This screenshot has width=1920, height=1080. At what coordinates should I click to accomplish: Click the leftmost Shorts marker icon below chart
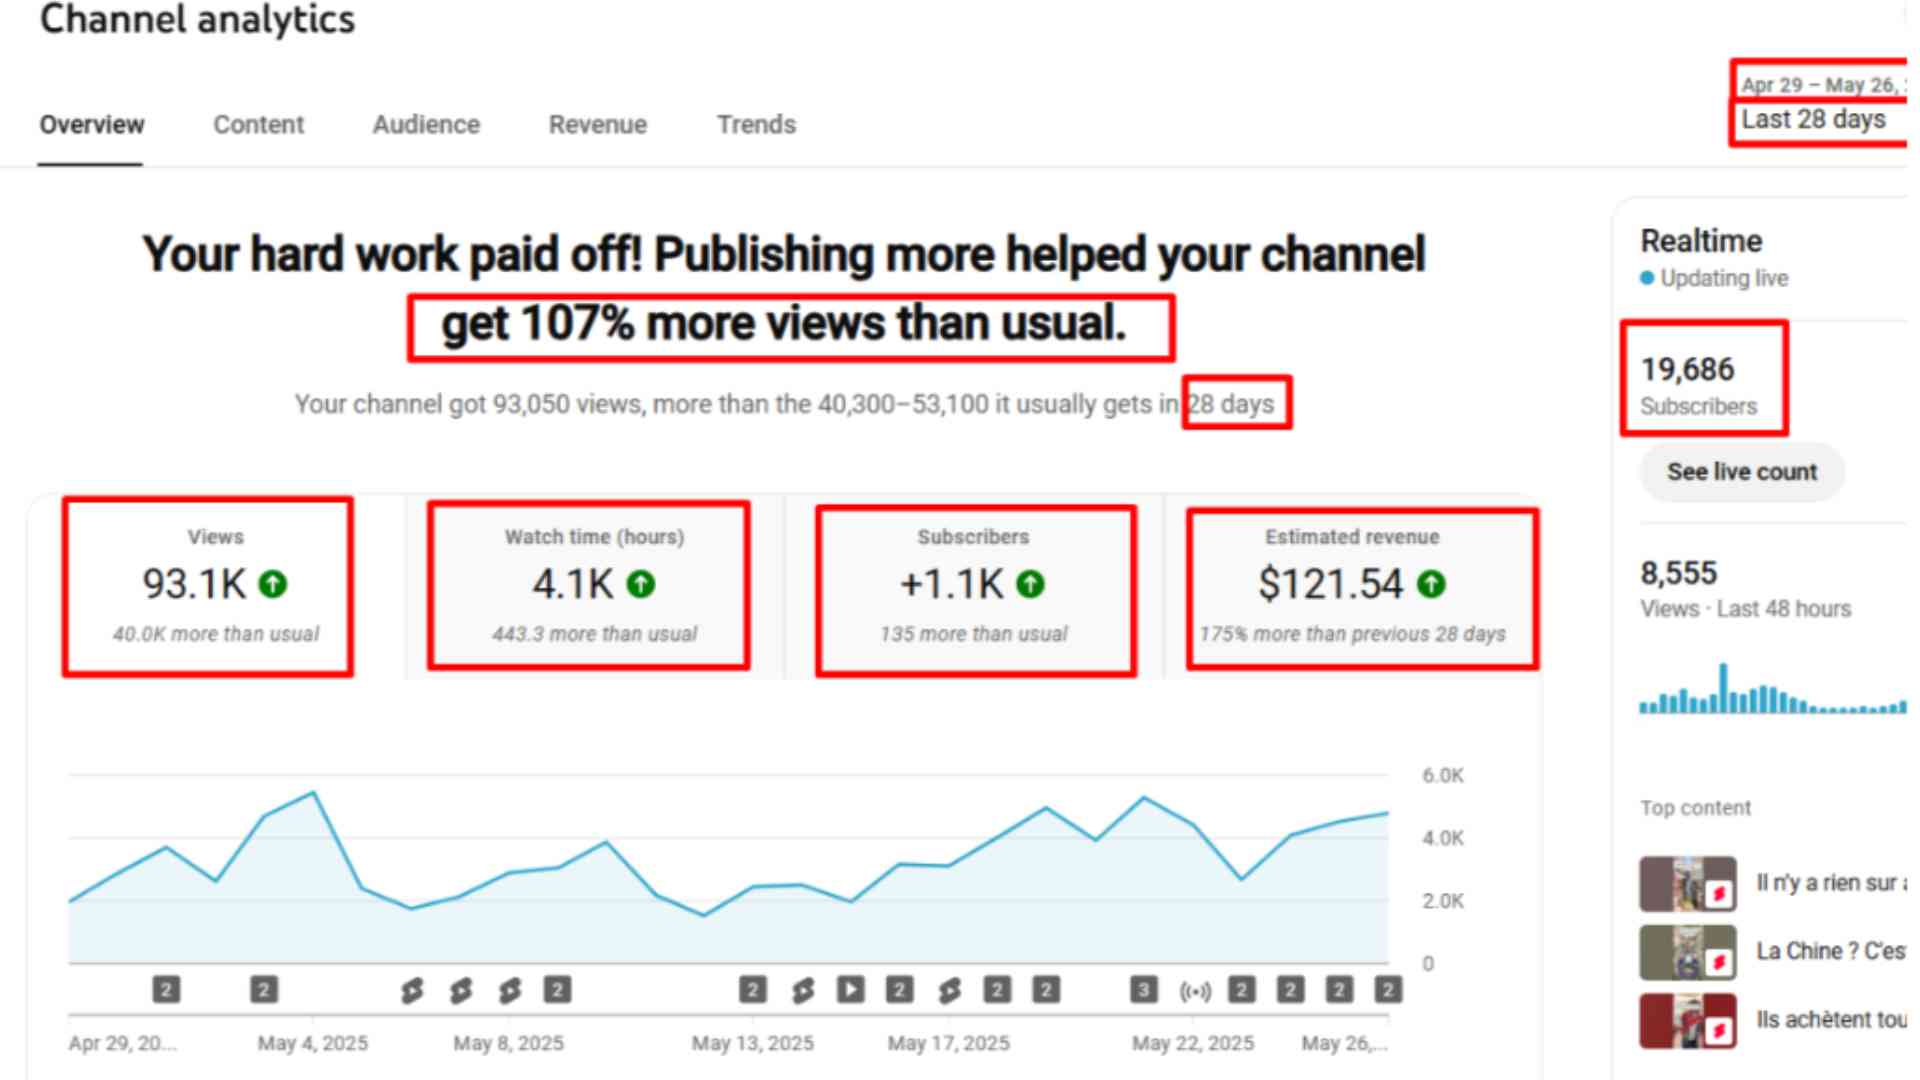412,990
